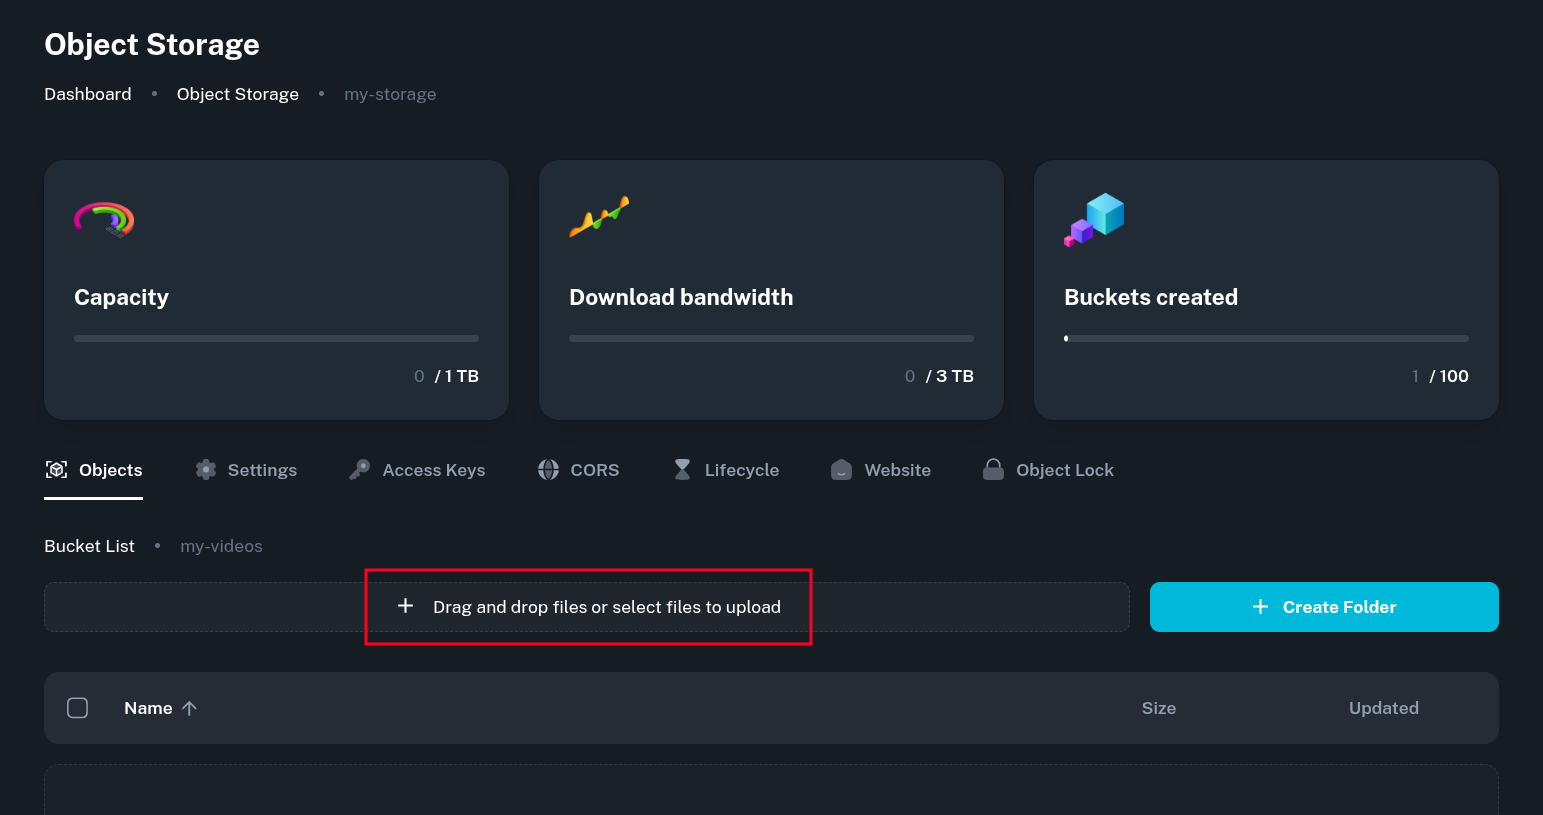The image size is (1543, 815).
Task: Click the Buckets created progress bar
Action: [1266, 339]
